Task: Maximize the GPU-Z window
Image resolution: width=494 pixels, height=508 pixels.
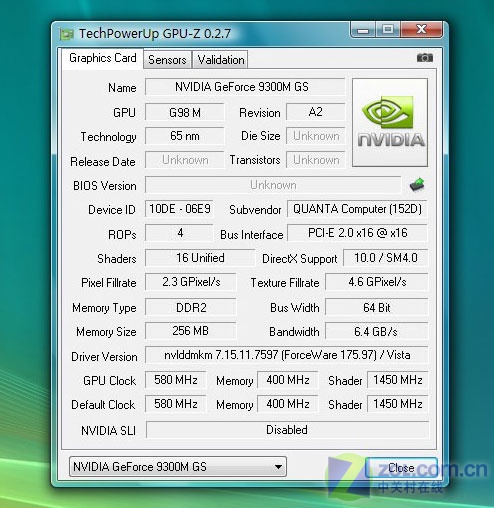Action: [388, 30]
